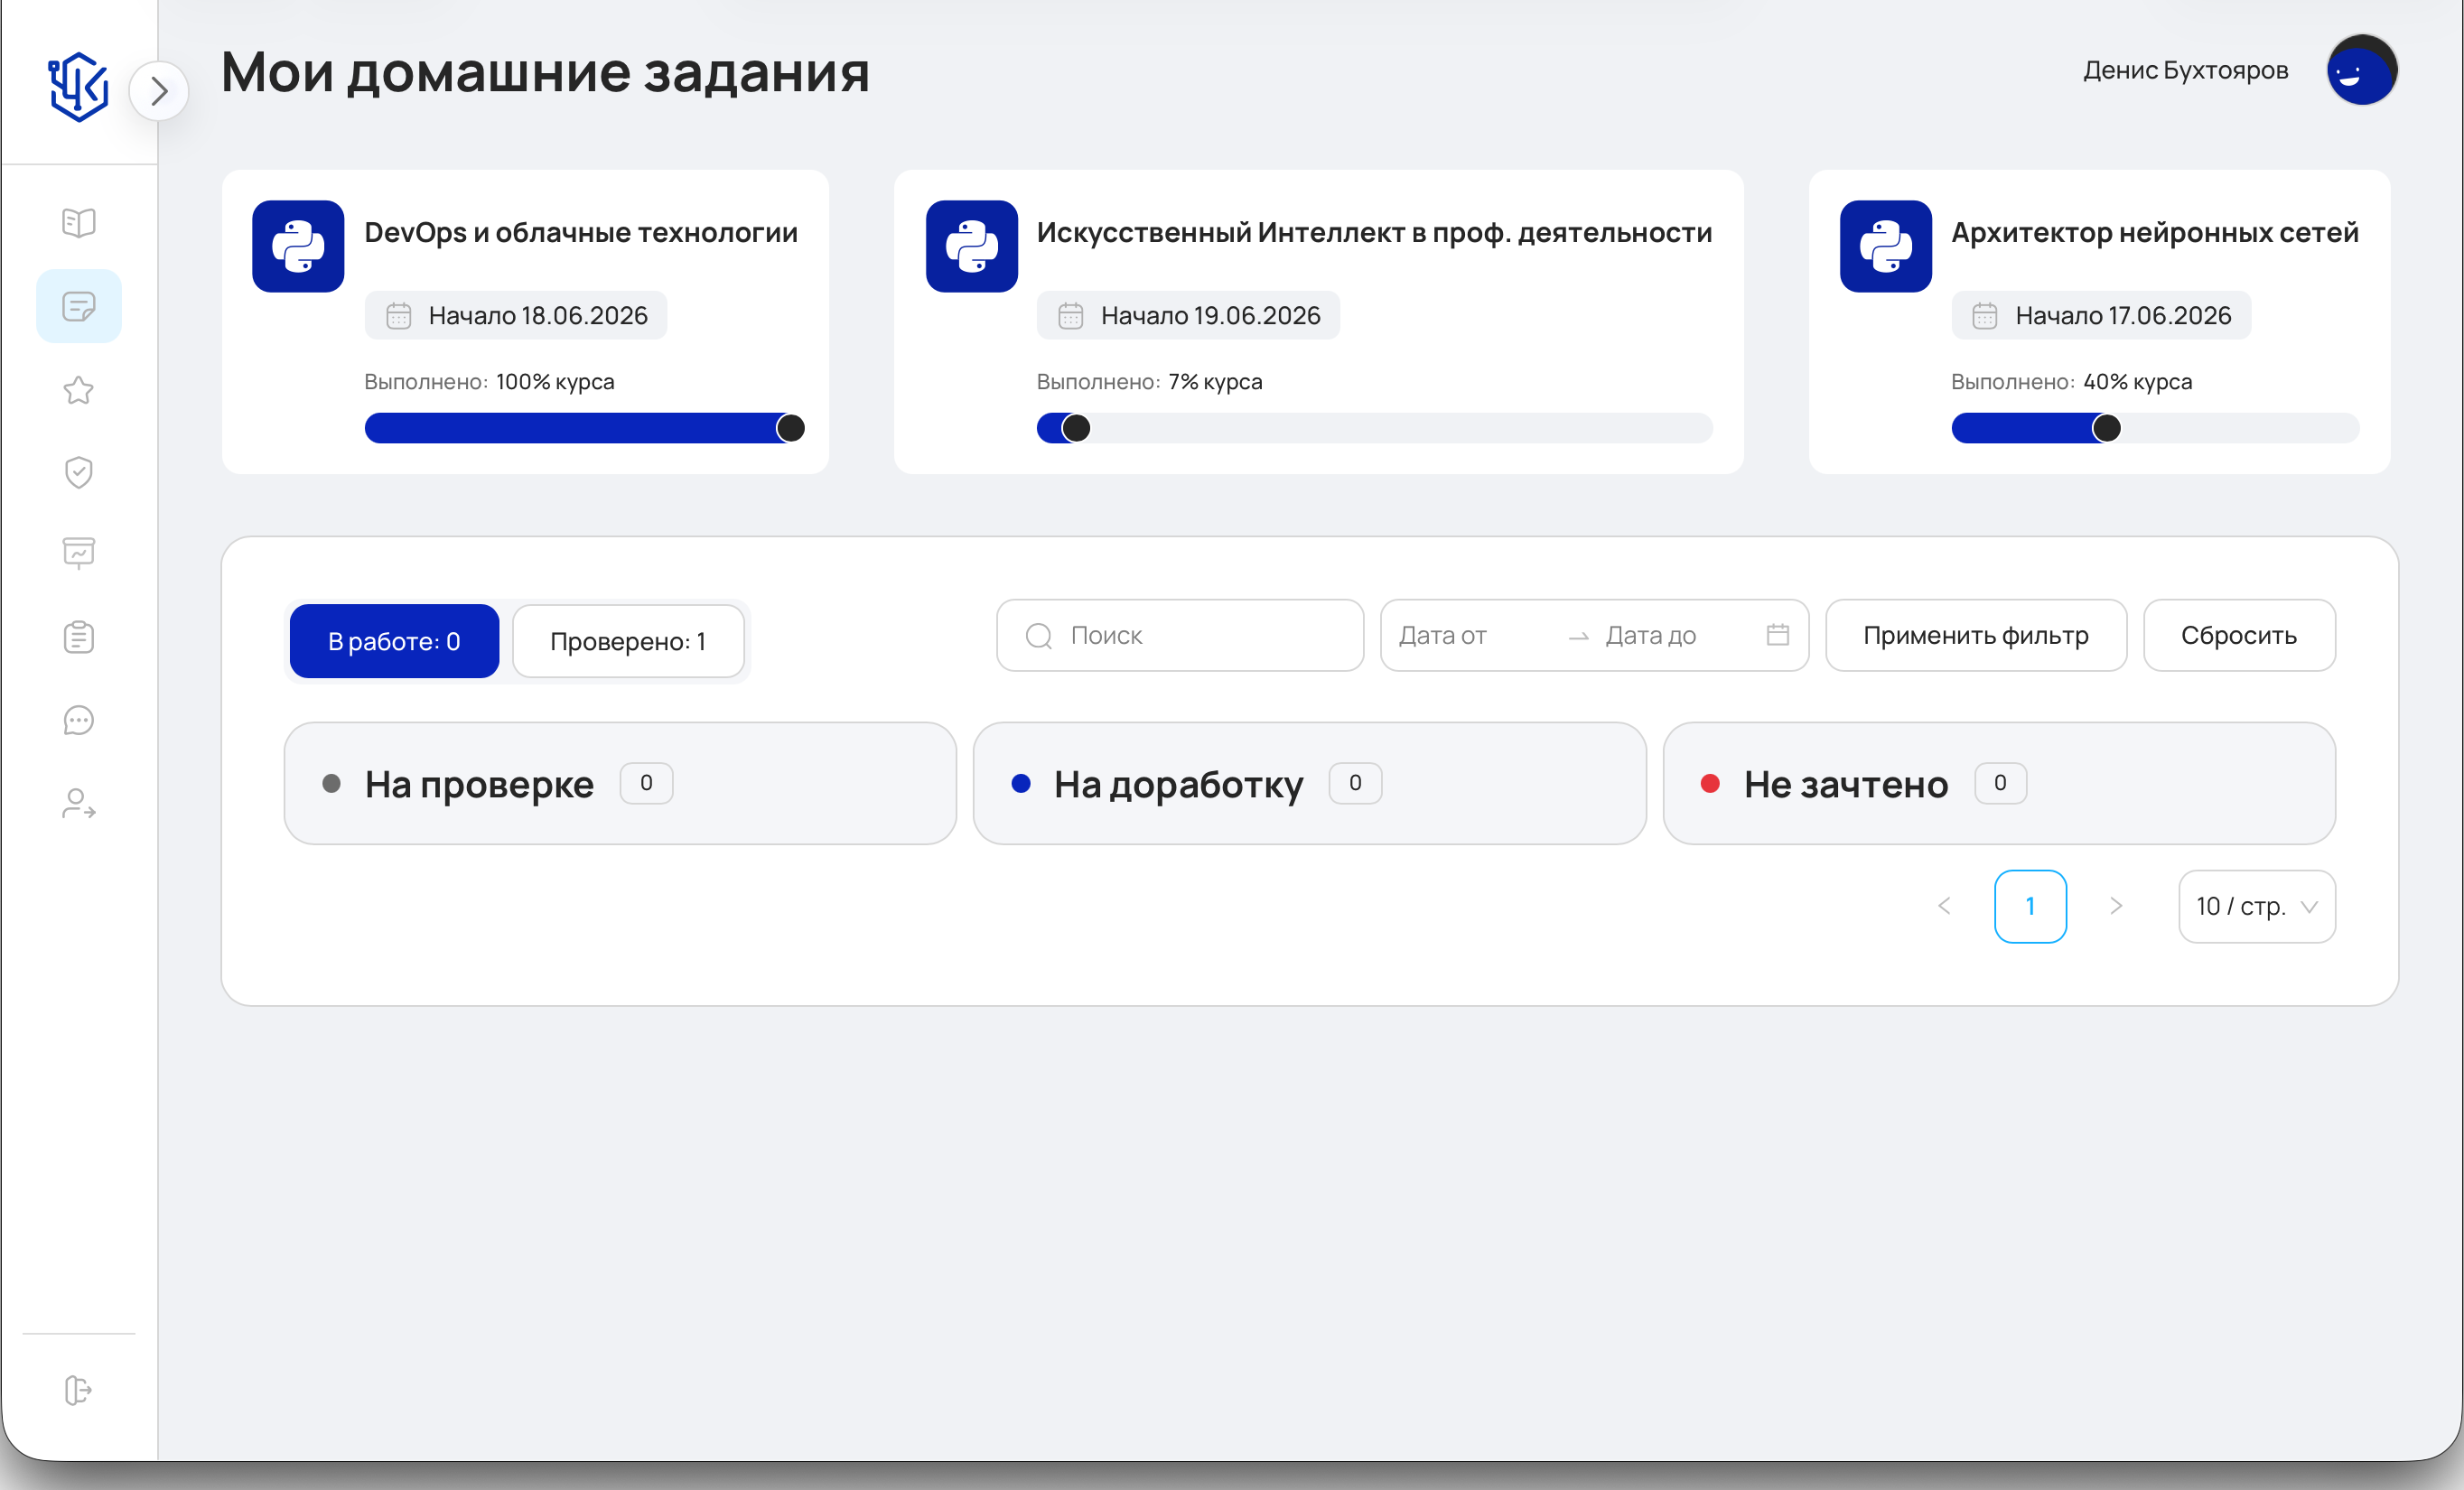Click the username Денис Бухтояров
This screenshot has width=2464, height=1490.
click(x=2185, y=70)
